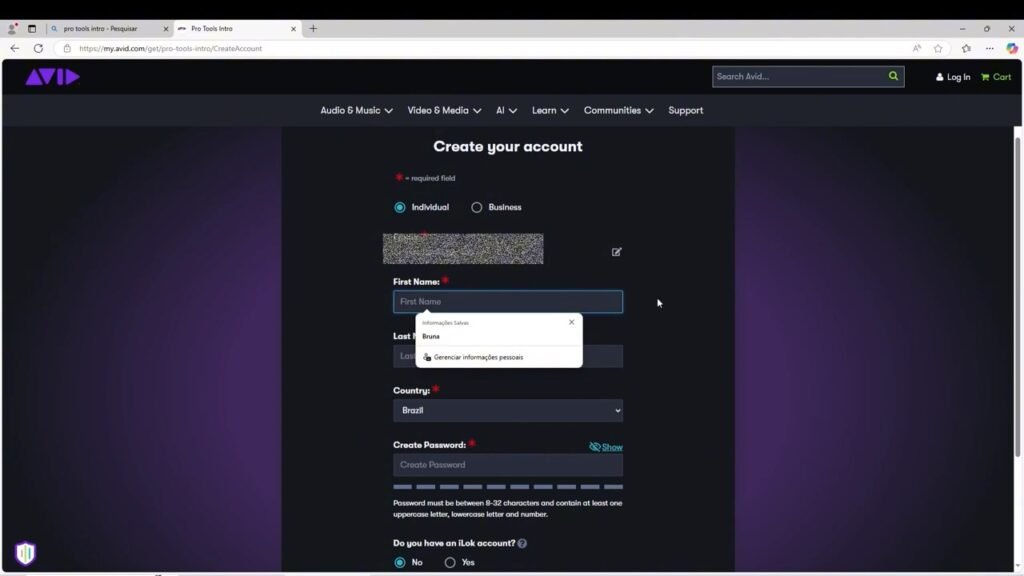Open the Country dropdown showing Brazil

(508, 411)
